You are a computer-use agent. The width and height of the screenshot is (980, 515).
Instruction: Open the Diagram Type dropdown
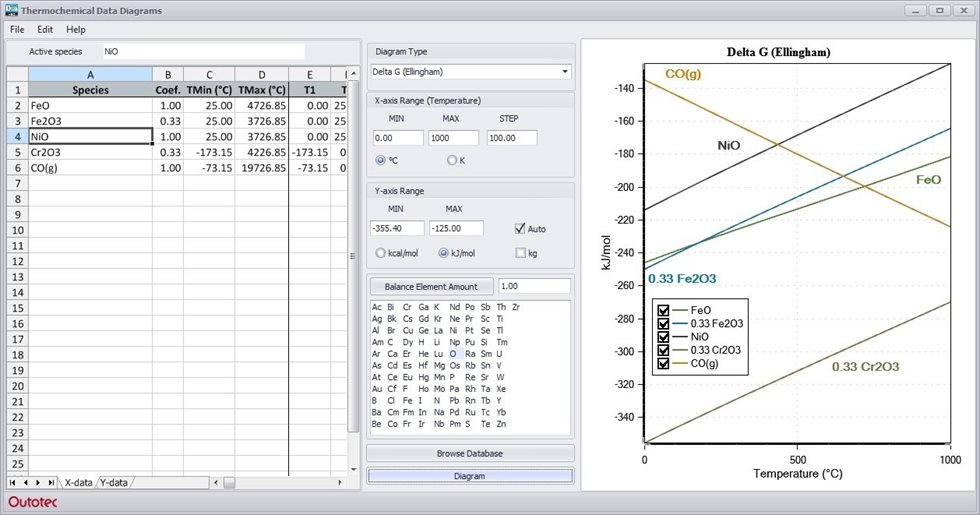point(470,71)
